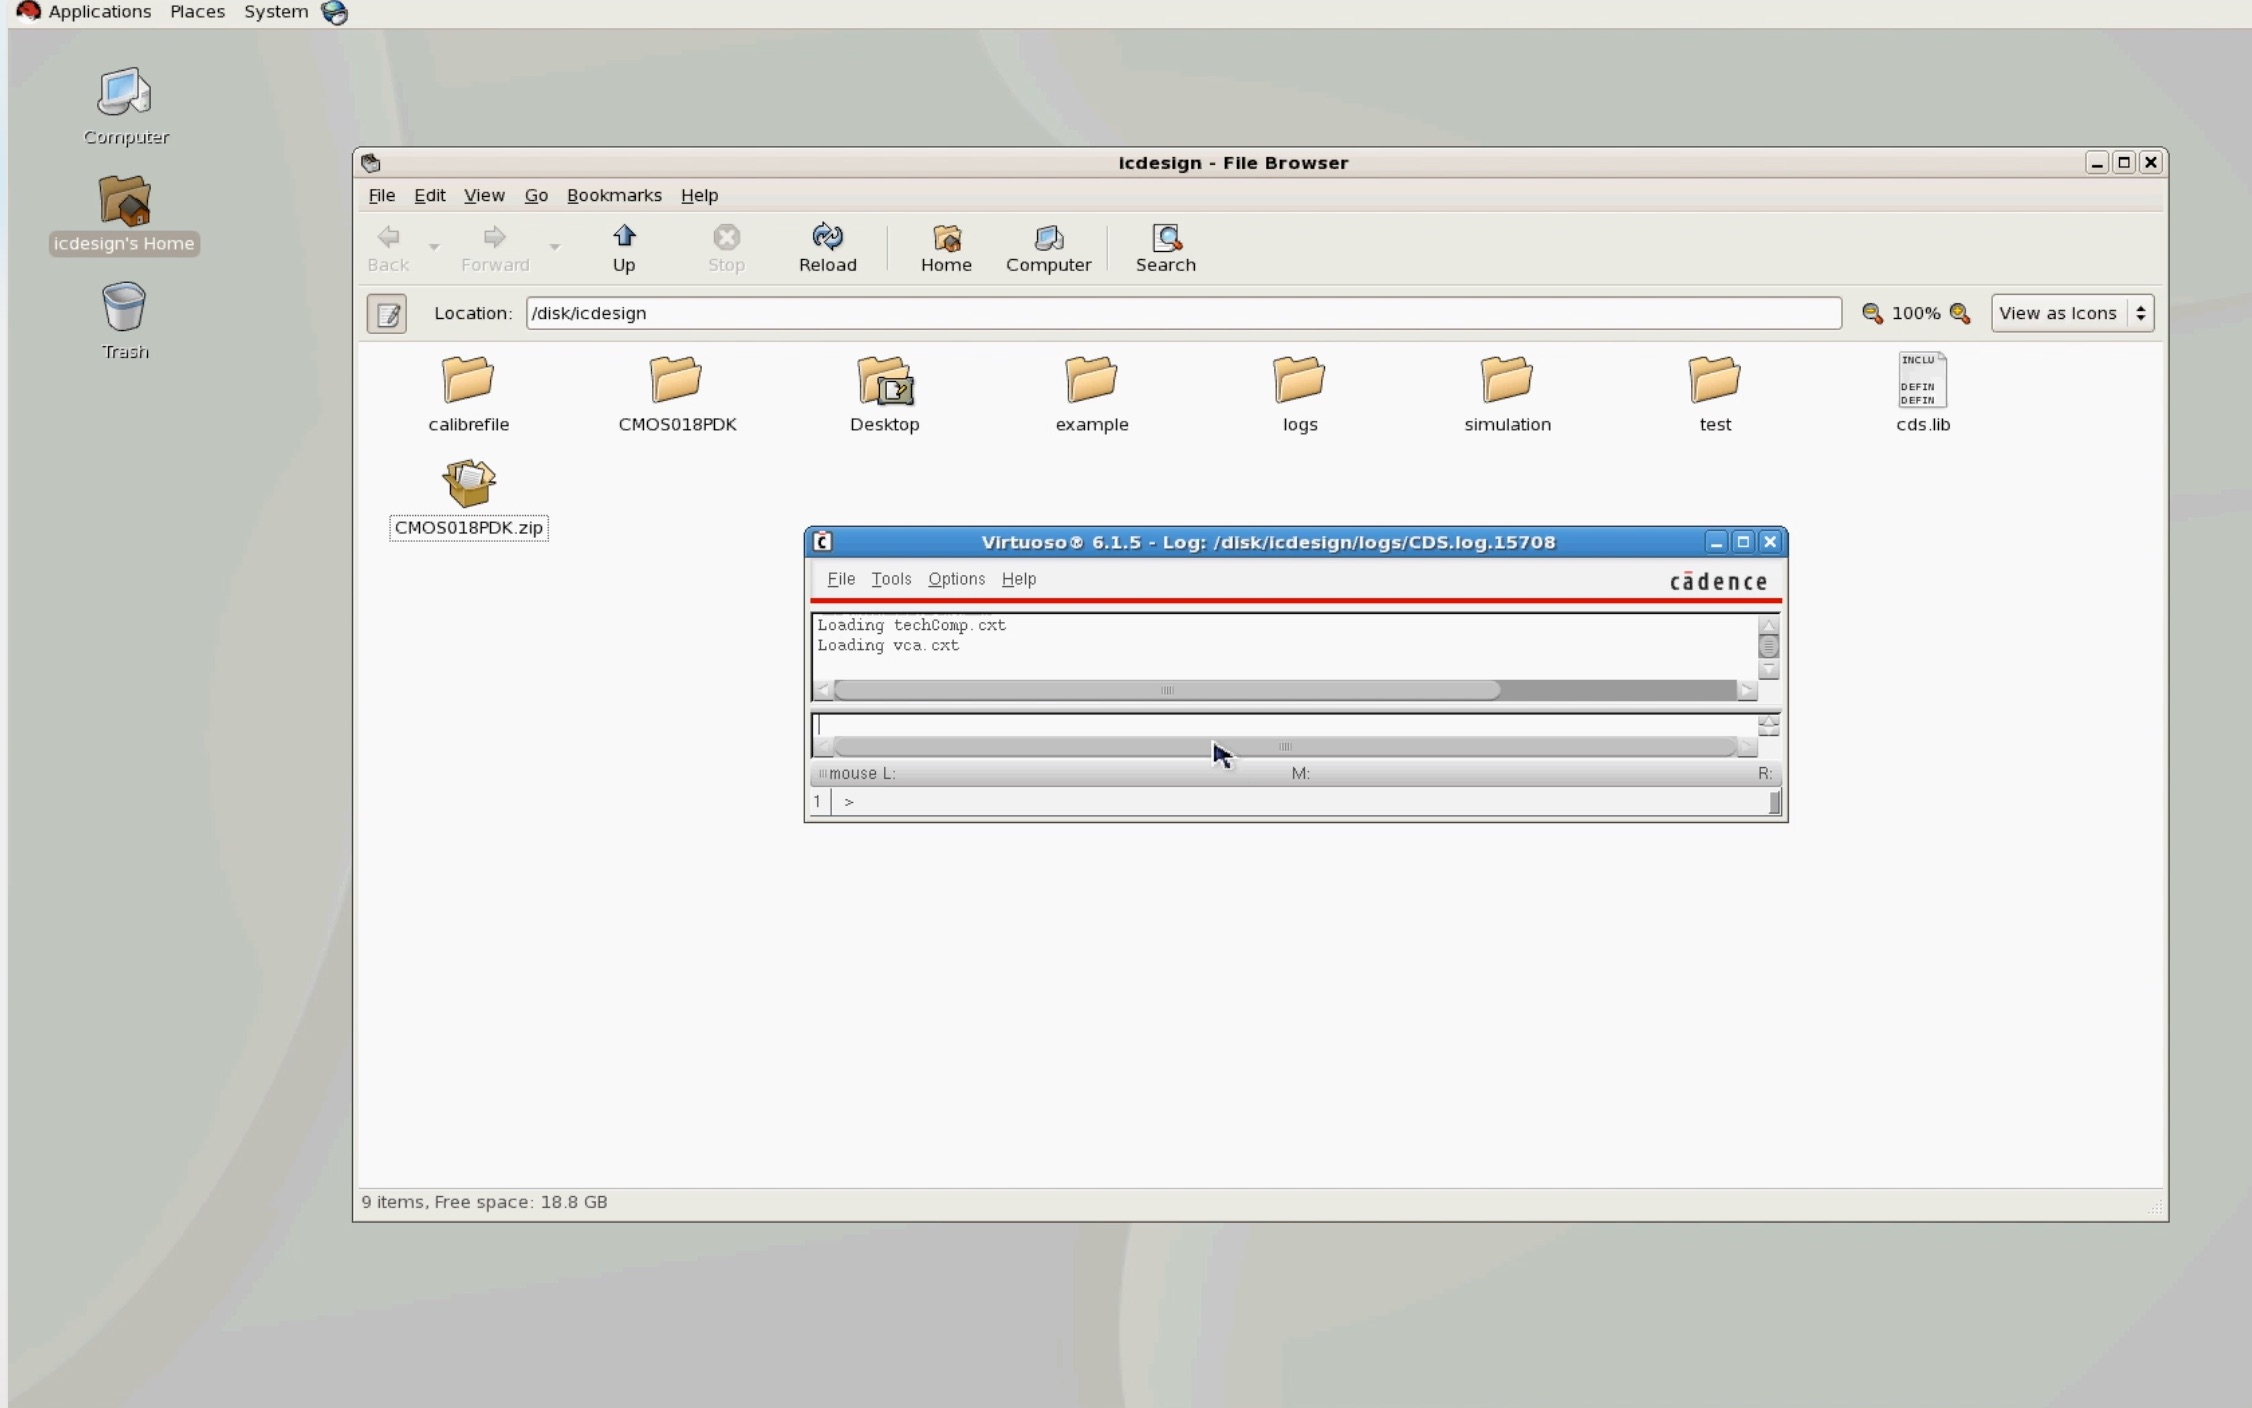Viewport: 2252px width, 1408px height.
Task: Open the Tools menu in Virtuoso
Action: pyautogui.click(x=890, y=579)
